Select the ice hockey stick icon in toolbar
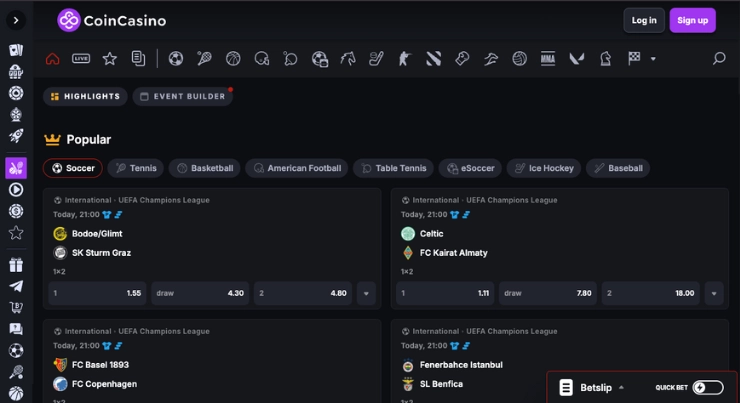Viewport: 740px width, 403px height. pos(376,59)
